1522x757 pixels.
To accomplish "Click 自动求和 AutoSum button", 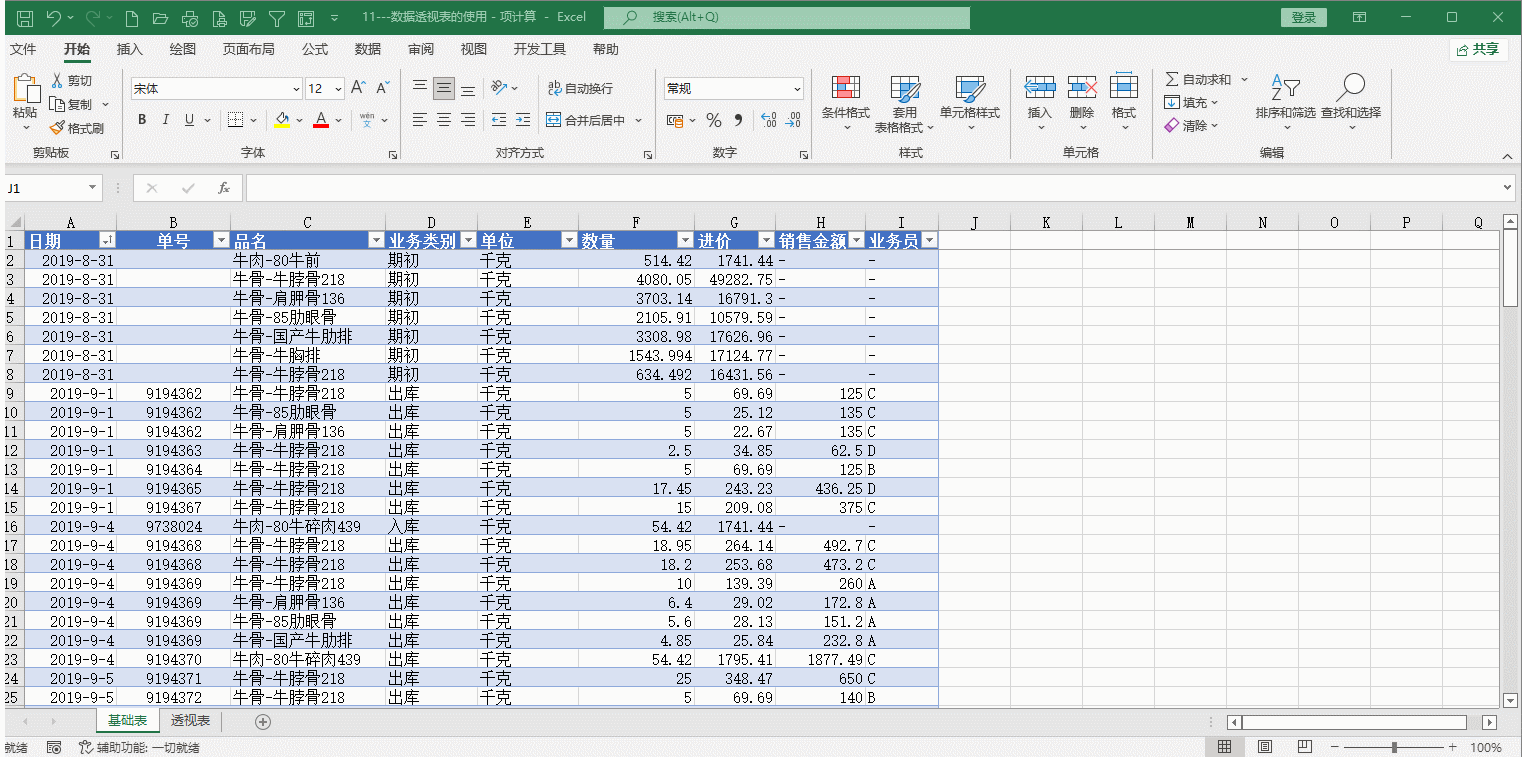I will (1198, 80).
